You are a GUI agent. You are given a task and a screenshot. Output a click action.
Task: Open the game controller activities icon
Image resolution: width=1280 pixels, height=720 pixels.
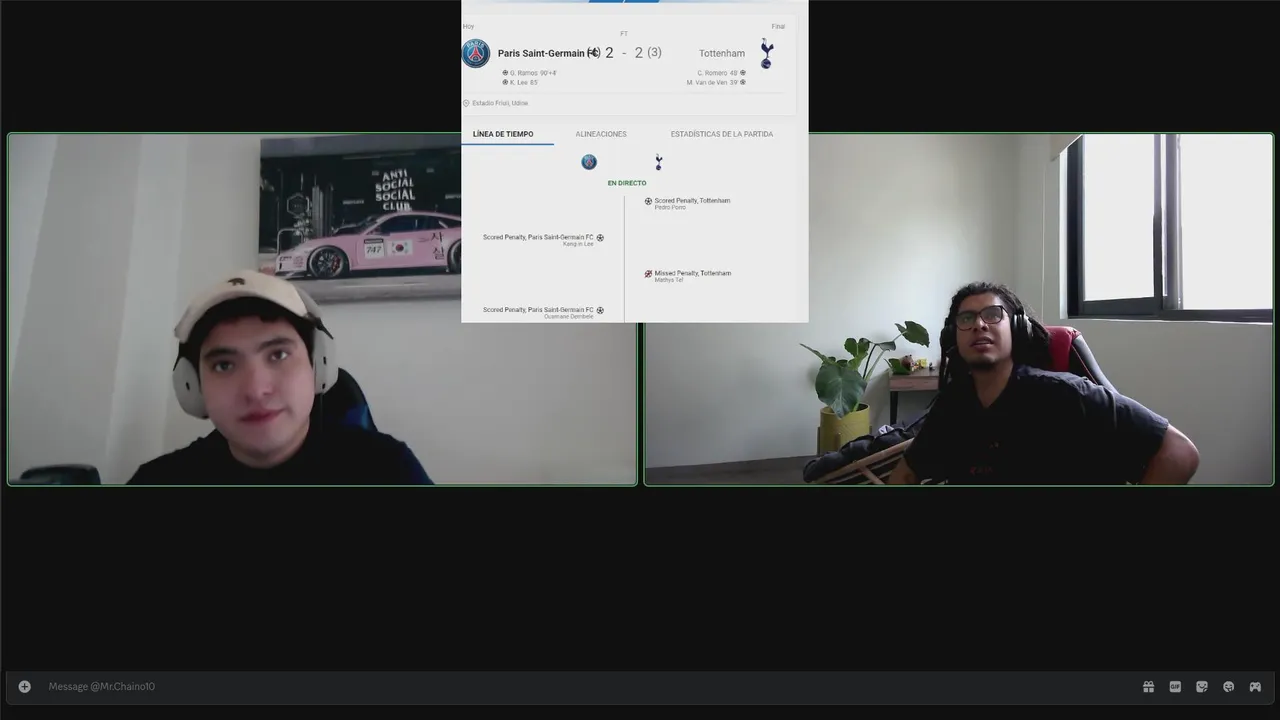click(x=1255, y=686)
